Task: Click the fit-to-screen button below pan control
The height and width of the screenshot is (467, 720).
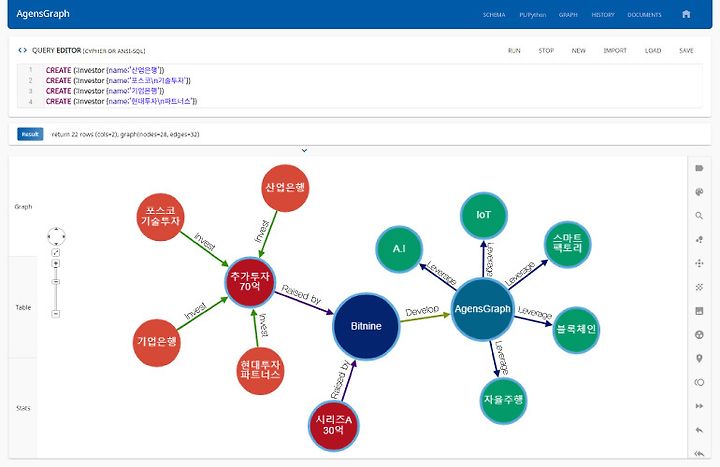Action: pyautogui.click(x=56, y=253)
